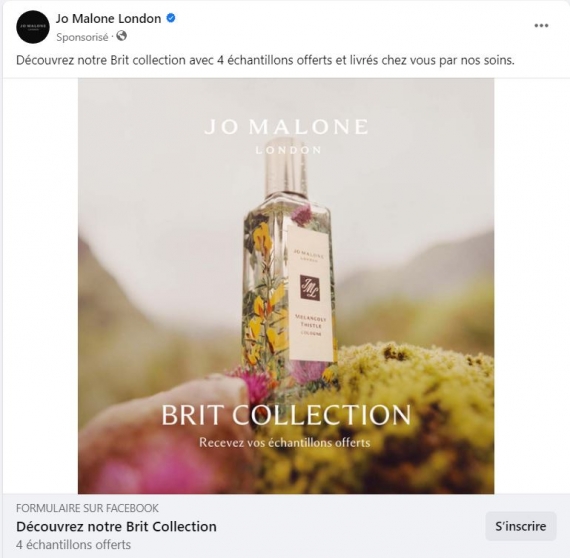The height and width of the screenshot is (558, 570).
Task: Open the Jo Malone London profile picture
Action: (33, 27)
